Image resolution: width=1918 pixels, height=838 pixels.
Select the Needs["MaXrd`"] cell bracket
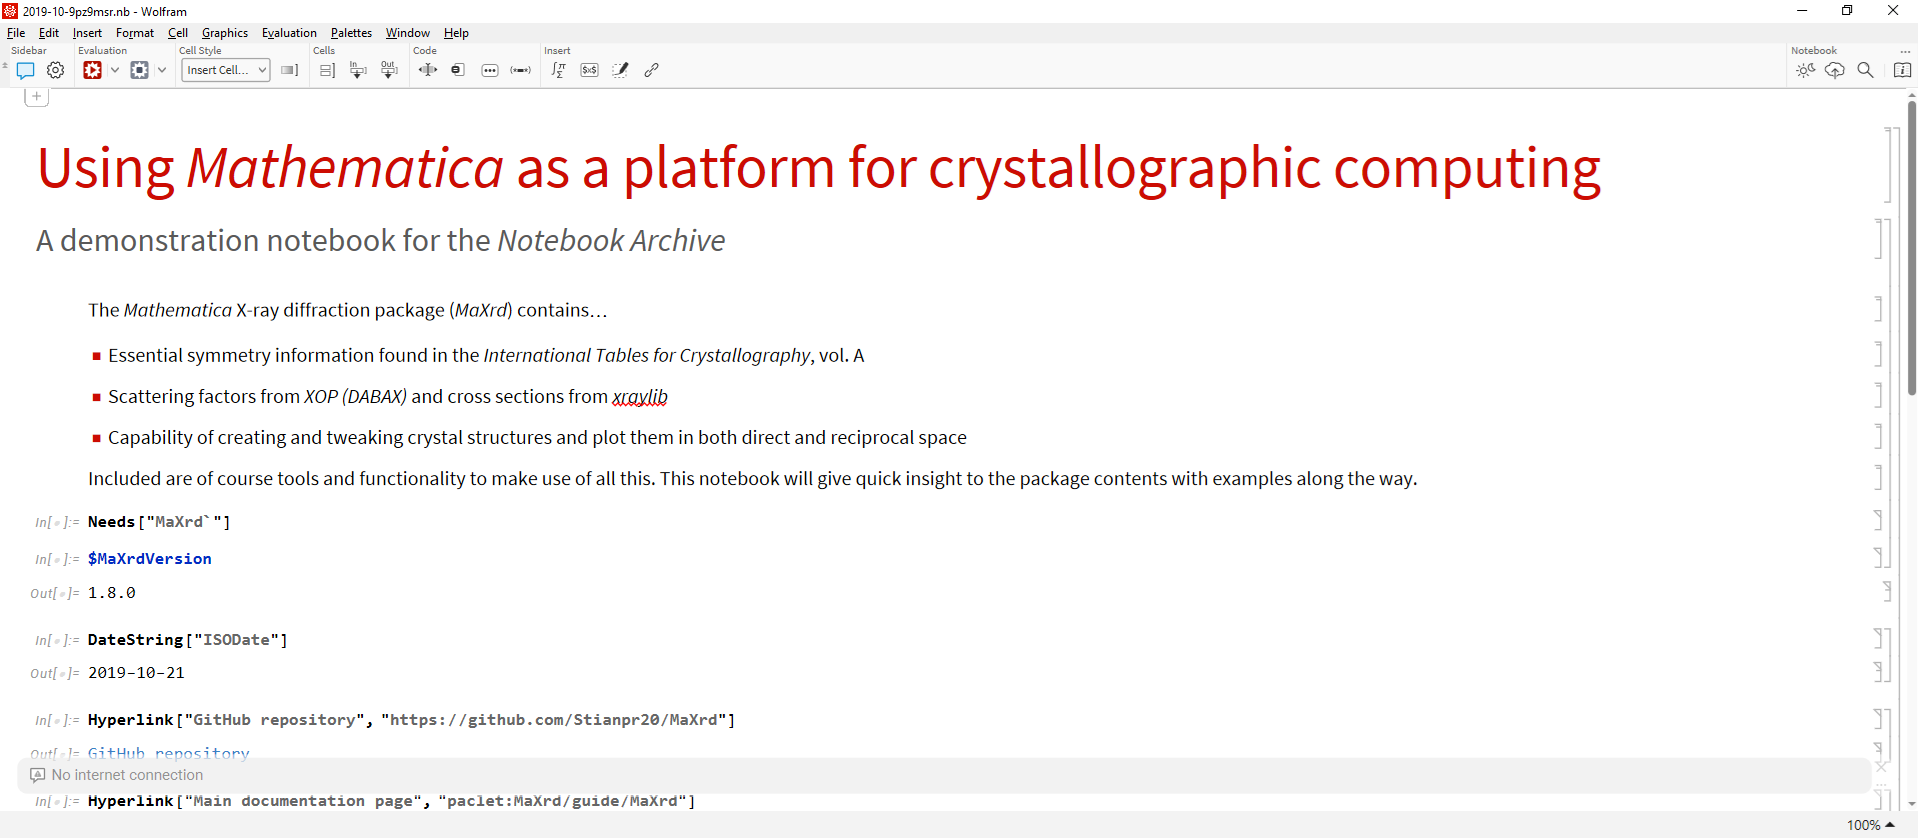point(1879,520)
